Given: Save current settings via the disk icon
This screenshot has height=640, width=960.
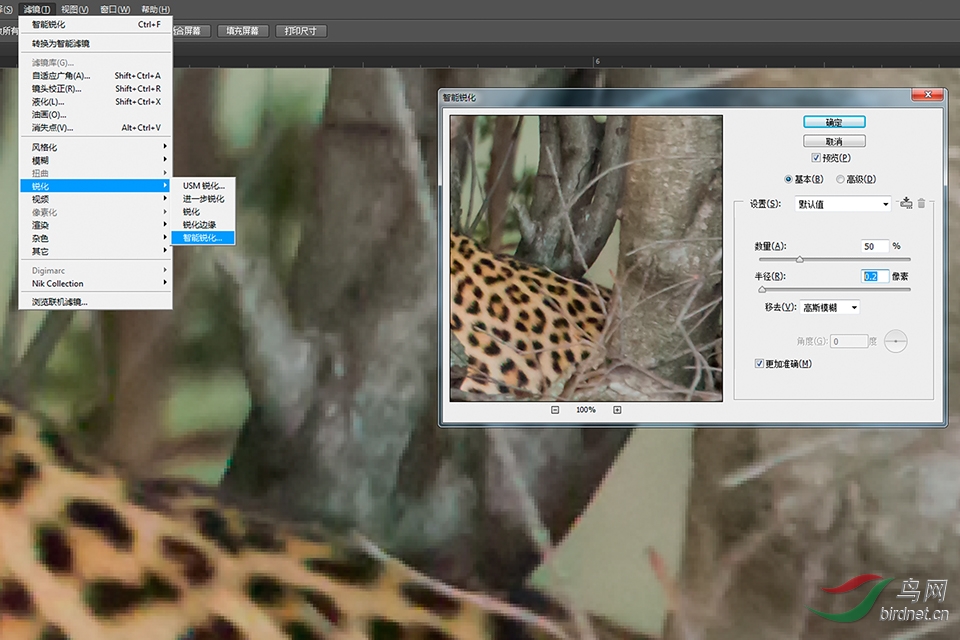Looking at the screenshot, I should point(906,203).
